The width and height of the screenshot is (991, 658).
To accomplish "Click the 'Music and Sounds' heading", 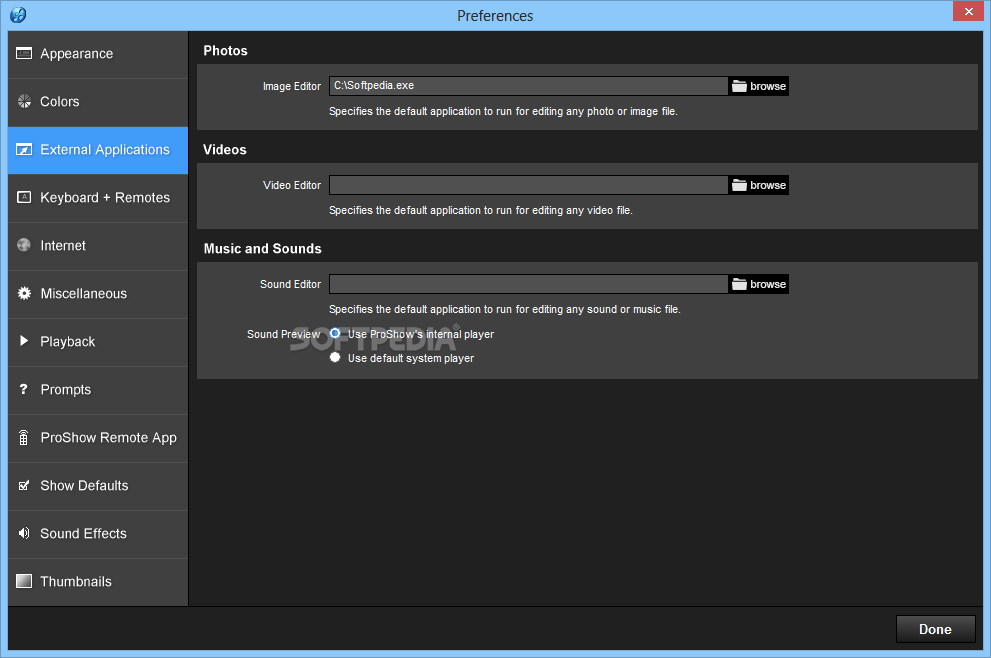I will point(262,248).
